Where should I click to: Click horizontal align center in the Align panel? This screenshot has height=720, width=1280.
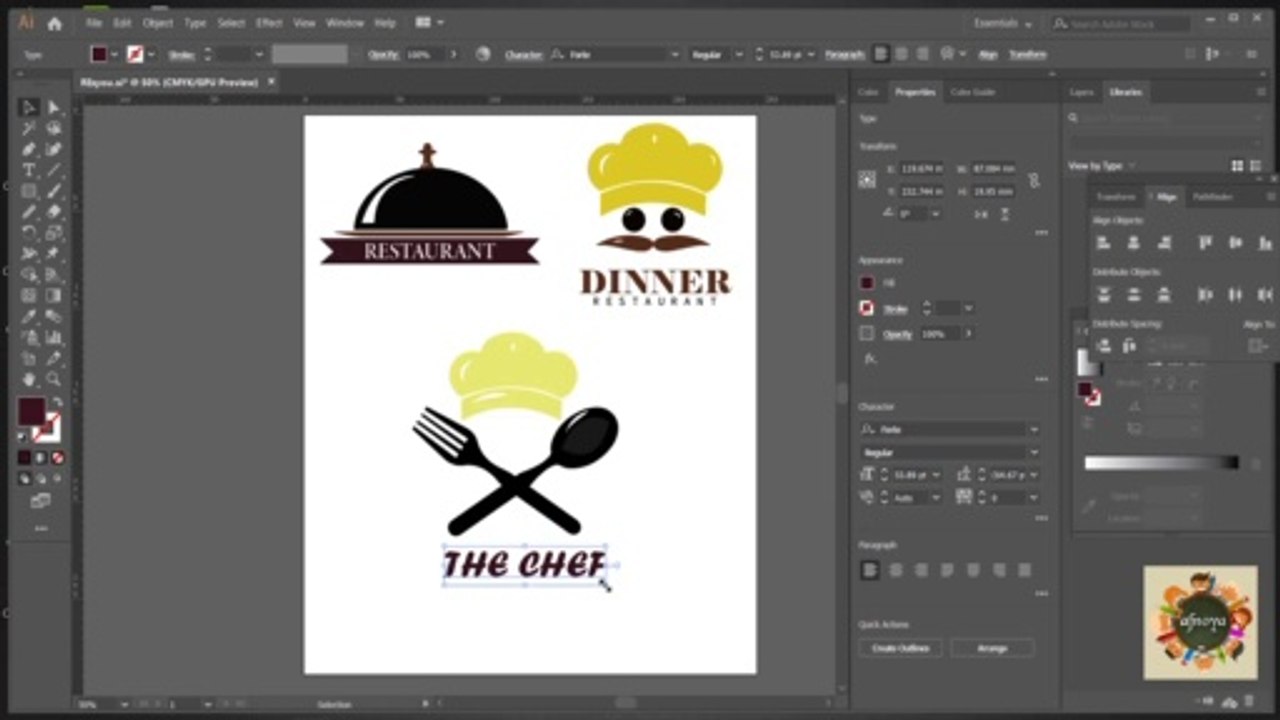(x=1134, y=242)
